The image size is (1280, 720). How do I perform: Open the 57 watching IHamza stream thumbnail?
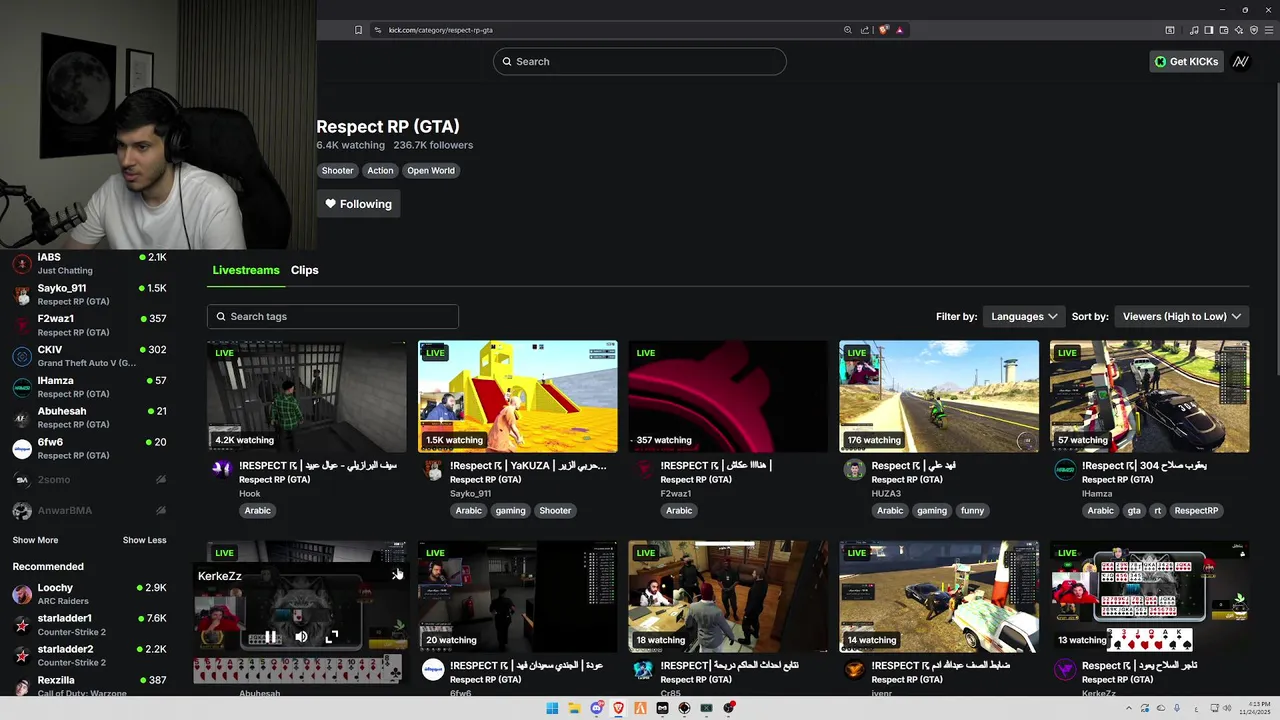pyautogui.click(x=1150, y=397)
